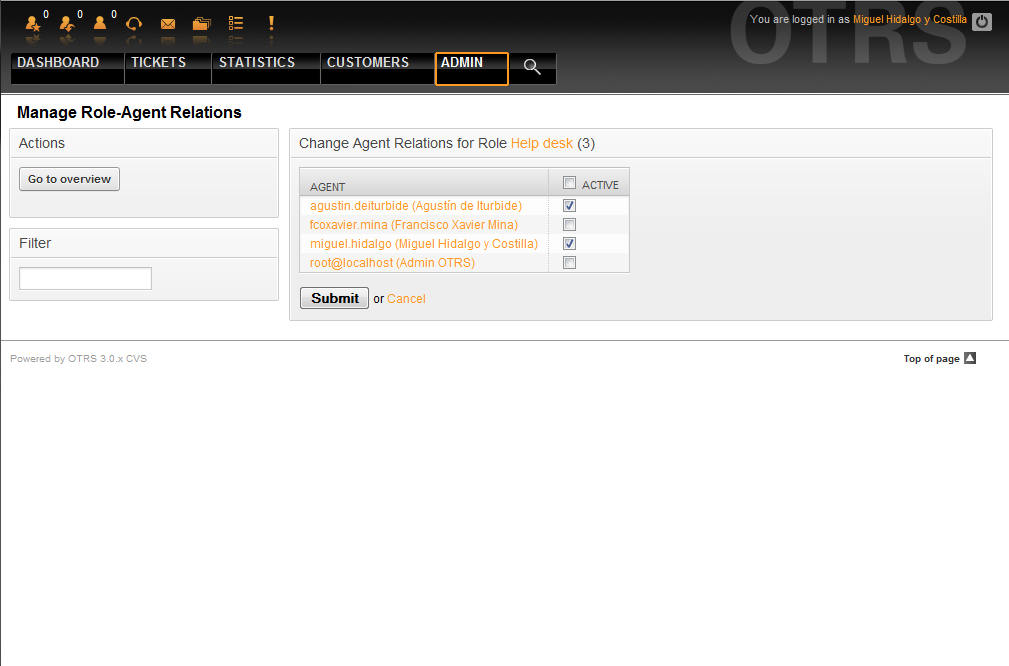
Task: Open the Customers menu
Action: pyautogui.click(x=367, y=63)
